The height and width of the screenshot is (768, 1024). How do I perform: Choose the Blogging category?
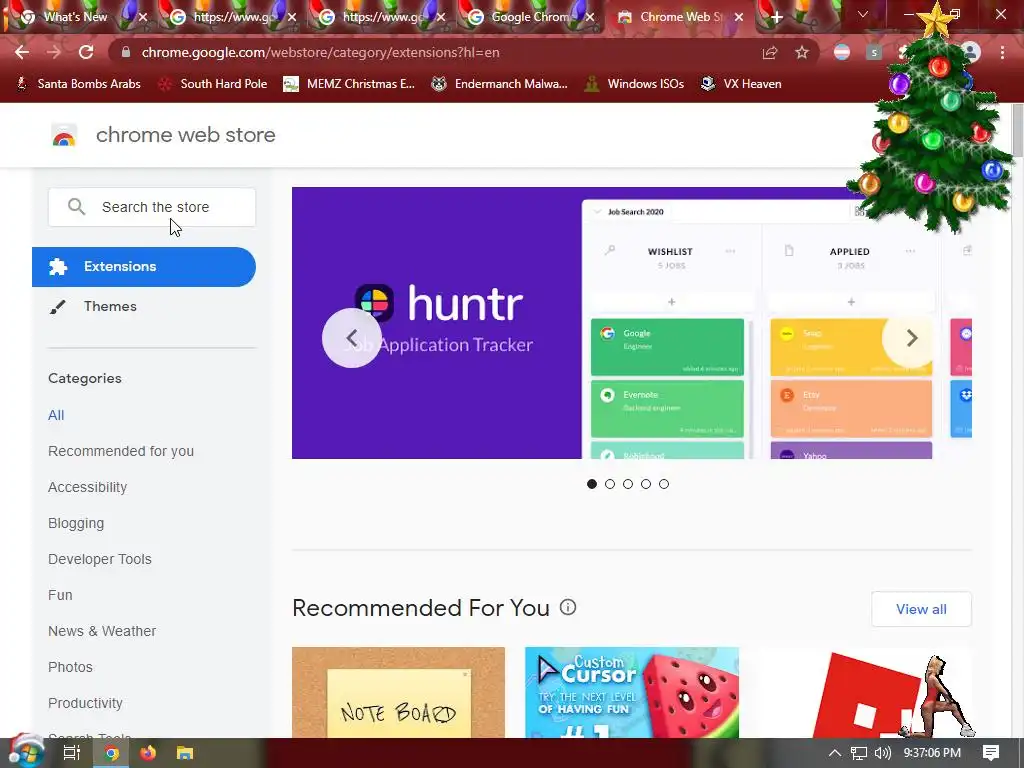76,523
